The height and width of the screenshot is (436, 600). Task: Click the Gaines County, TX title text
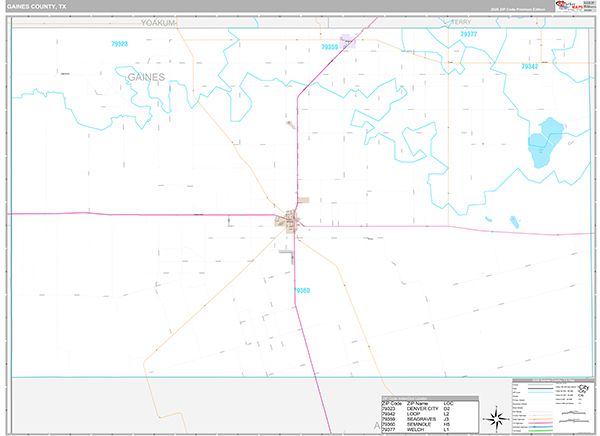38,7
